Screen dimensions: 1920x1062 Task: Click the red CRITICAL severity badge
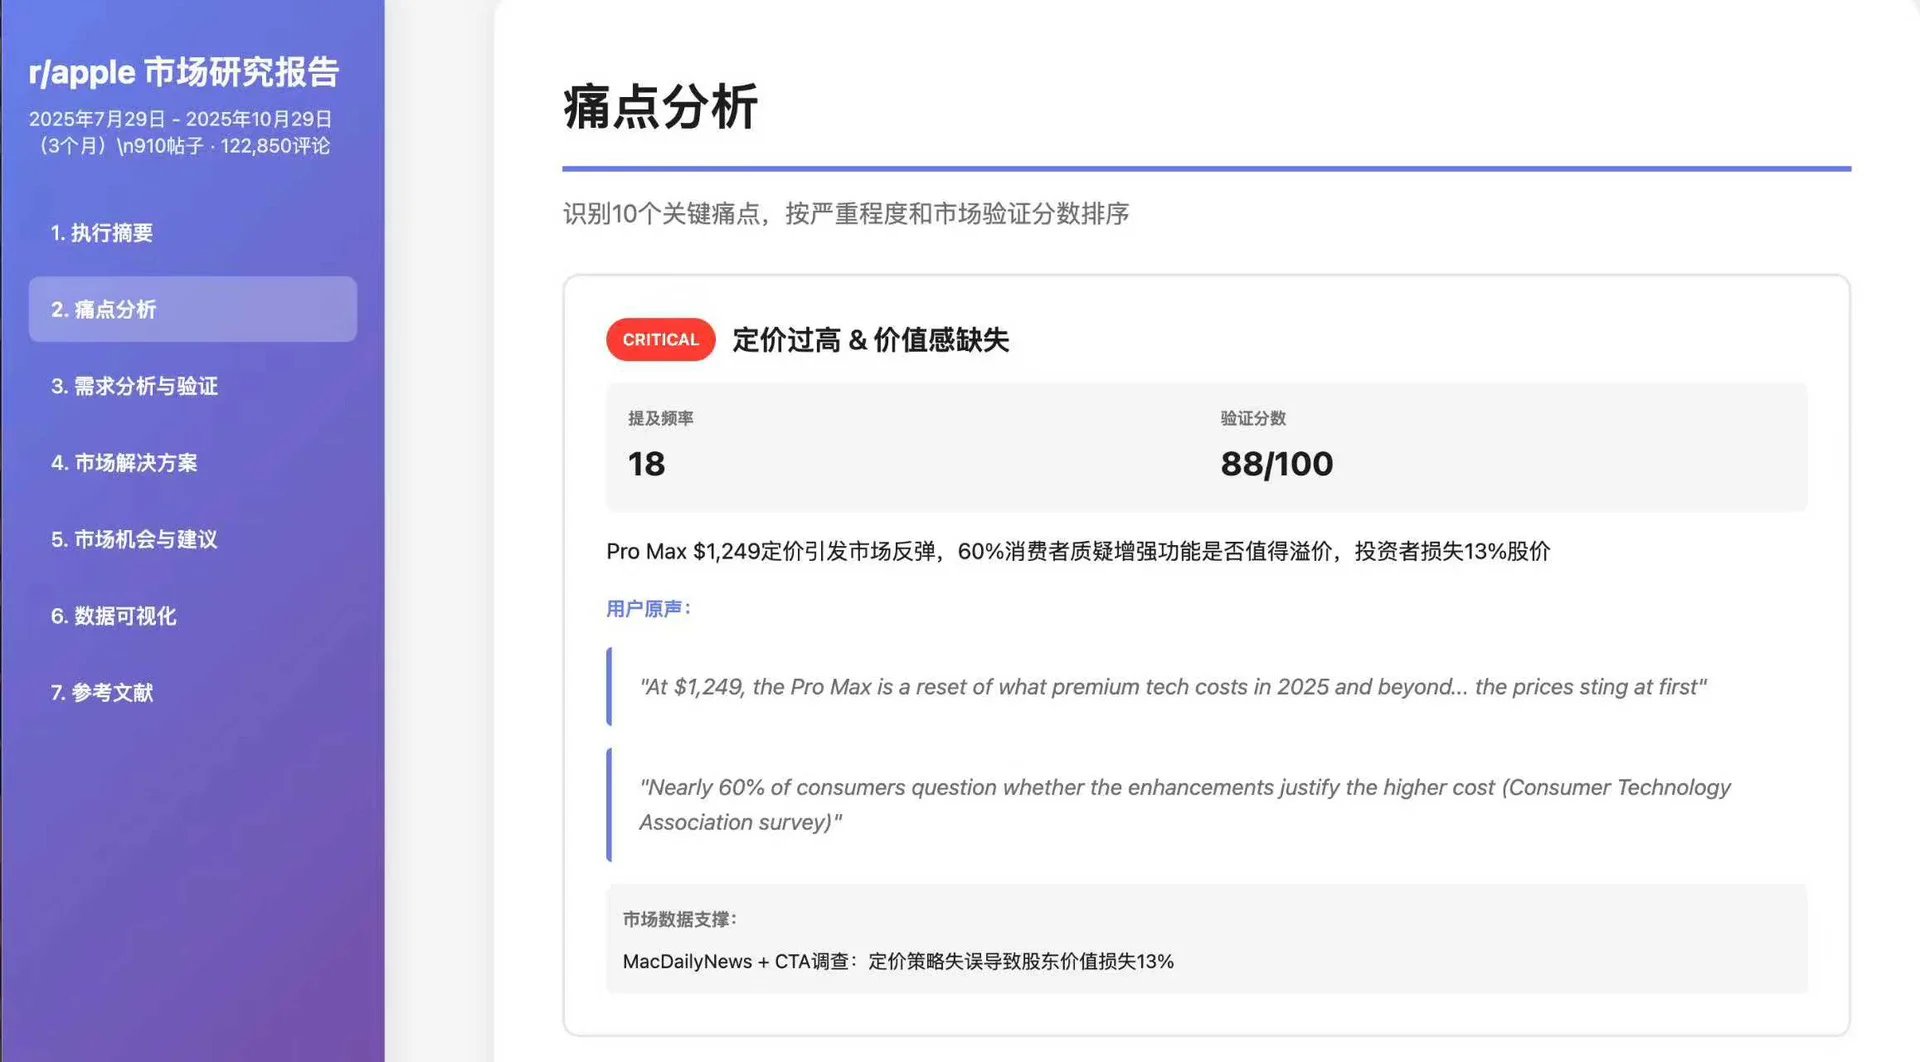click(x=660, y=339)
